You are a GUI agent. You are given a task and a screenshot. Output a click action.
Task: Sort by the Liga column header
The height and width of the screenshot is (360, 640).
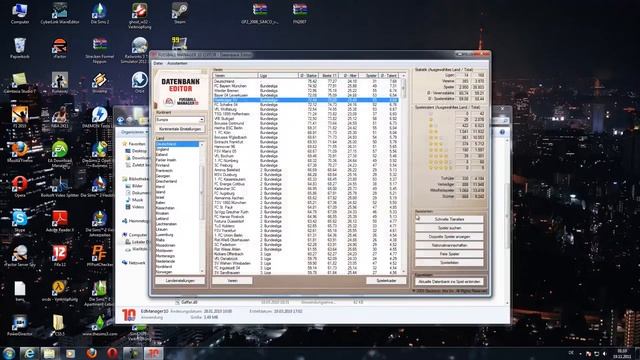(x=278, y=76)
